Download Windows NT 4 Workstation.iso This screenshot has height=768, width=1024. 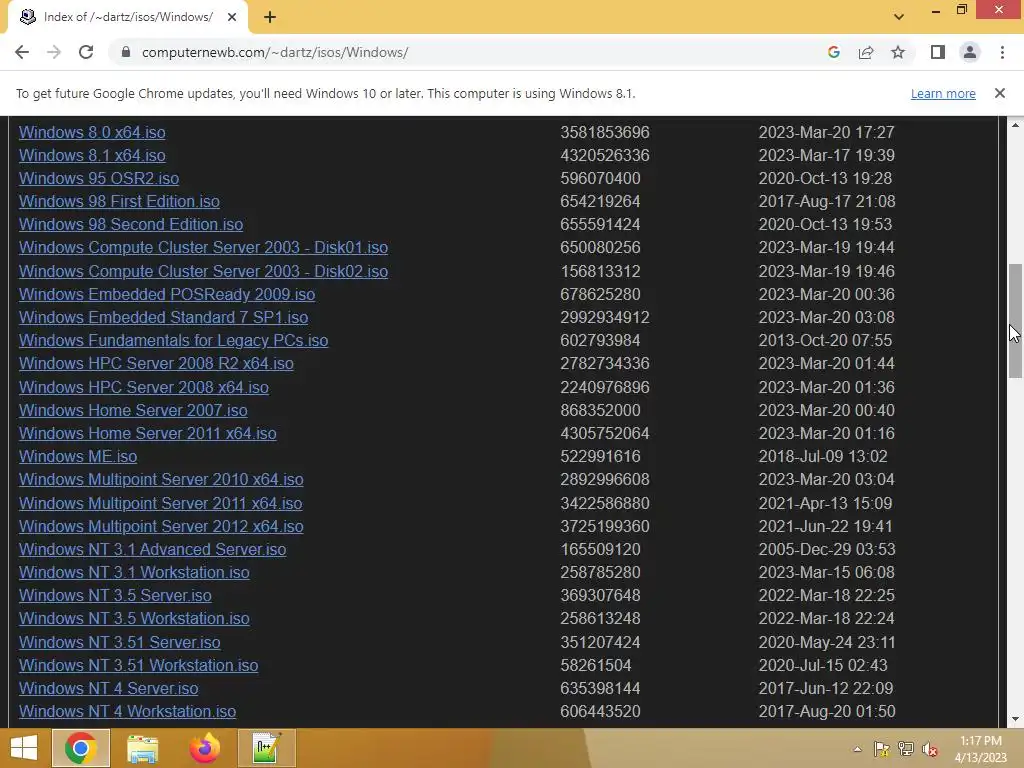(127, 711)
